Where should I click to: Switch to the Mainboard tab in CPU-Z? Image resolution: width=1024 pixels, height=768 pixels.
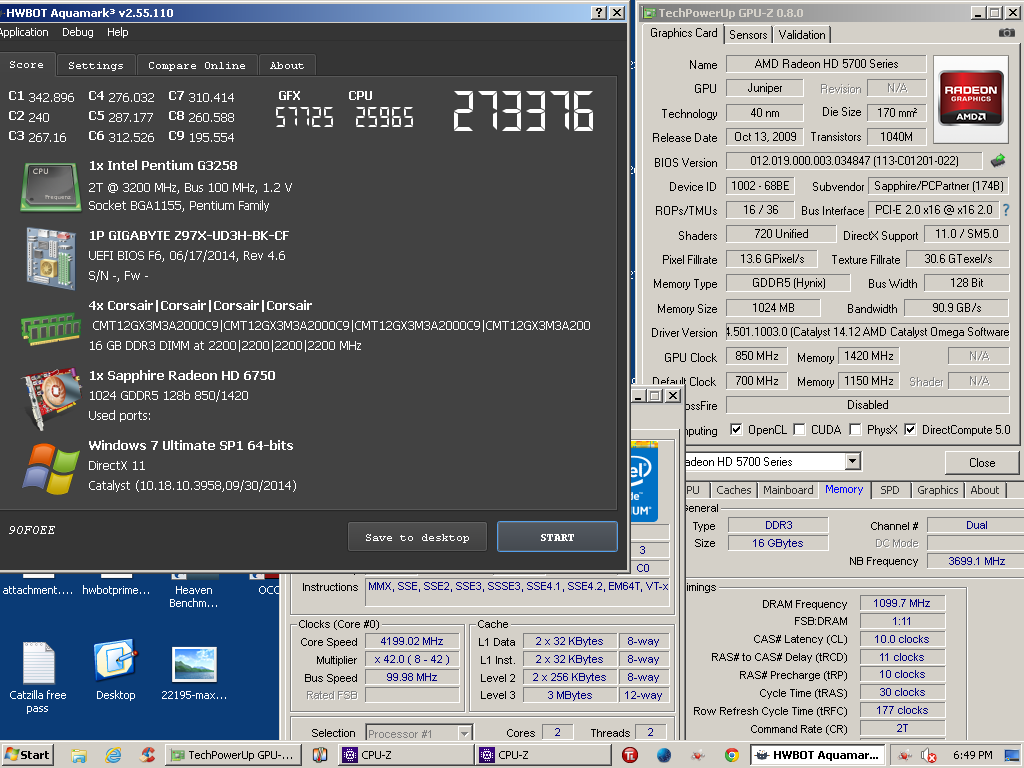[788, 490]
